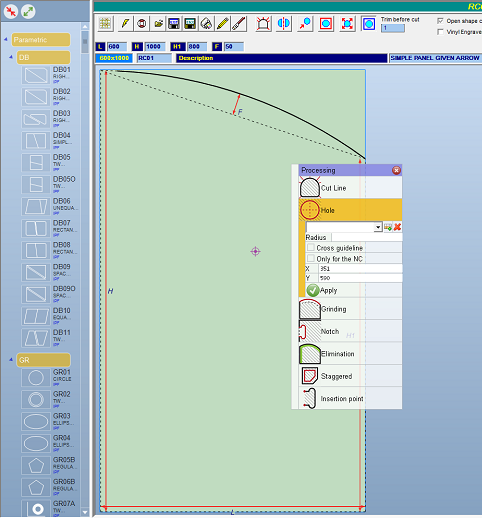Click the grid icon in toolbar
The height and width of the screenshot is (518, 482).
105,24
